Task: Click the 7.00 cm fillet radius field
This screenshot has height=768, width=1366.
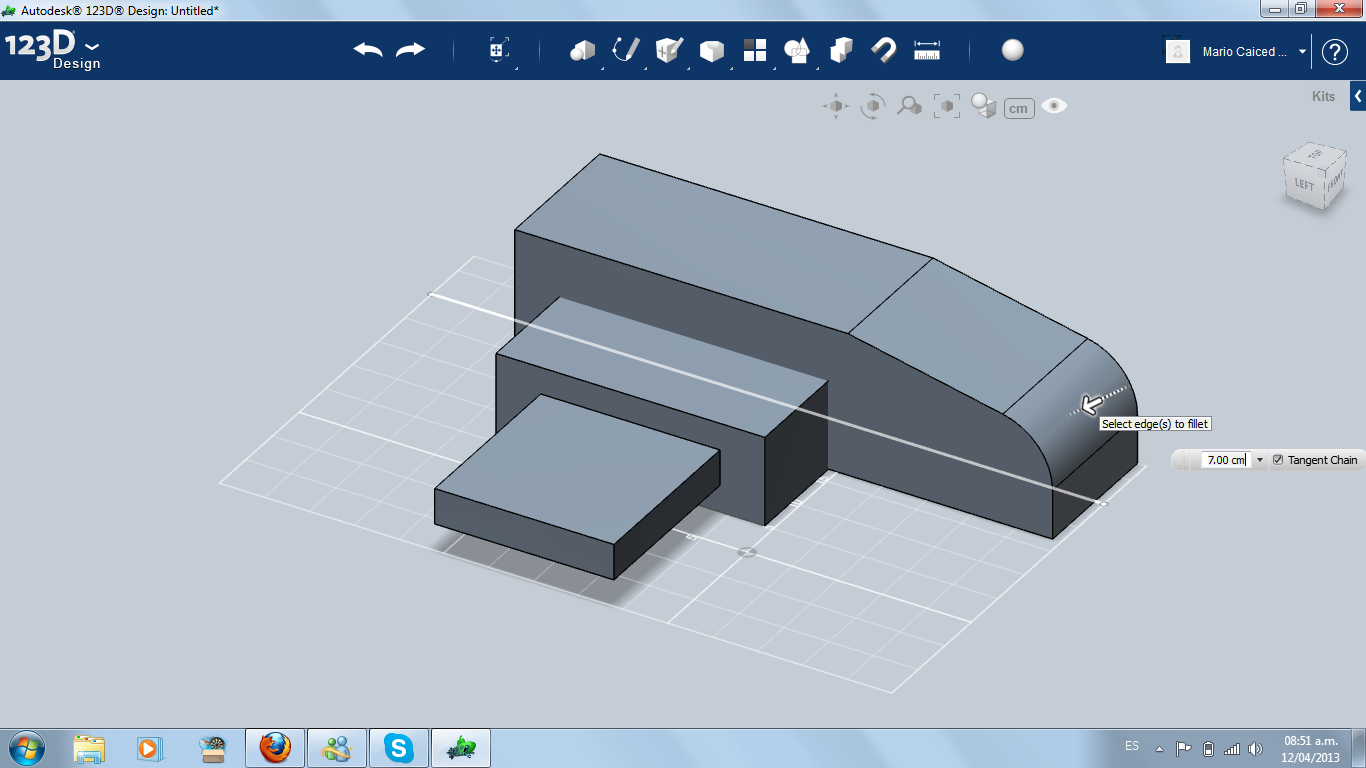Action: 1226,460
